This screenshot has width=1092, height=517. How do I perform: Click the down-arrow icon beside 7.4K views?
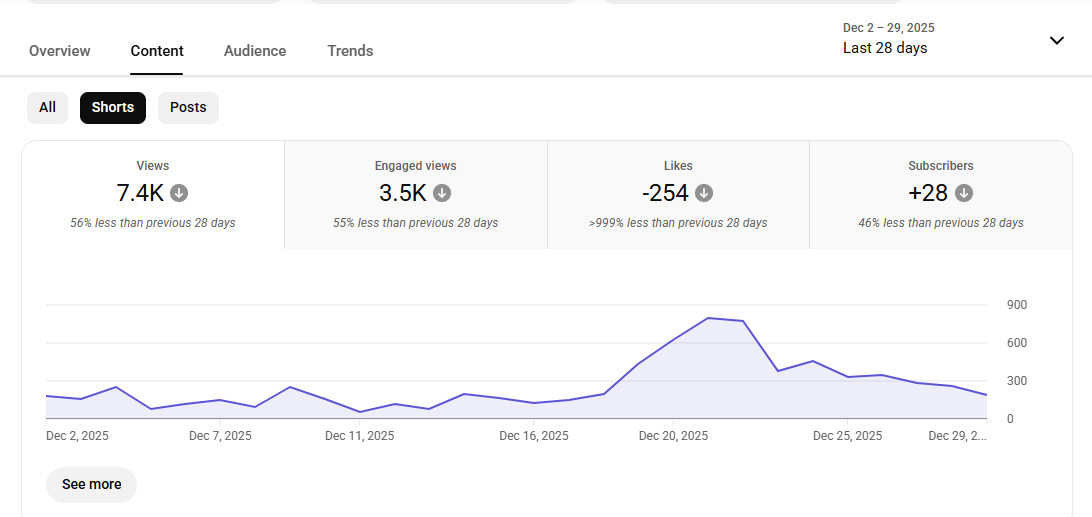[x=179, y=193]
